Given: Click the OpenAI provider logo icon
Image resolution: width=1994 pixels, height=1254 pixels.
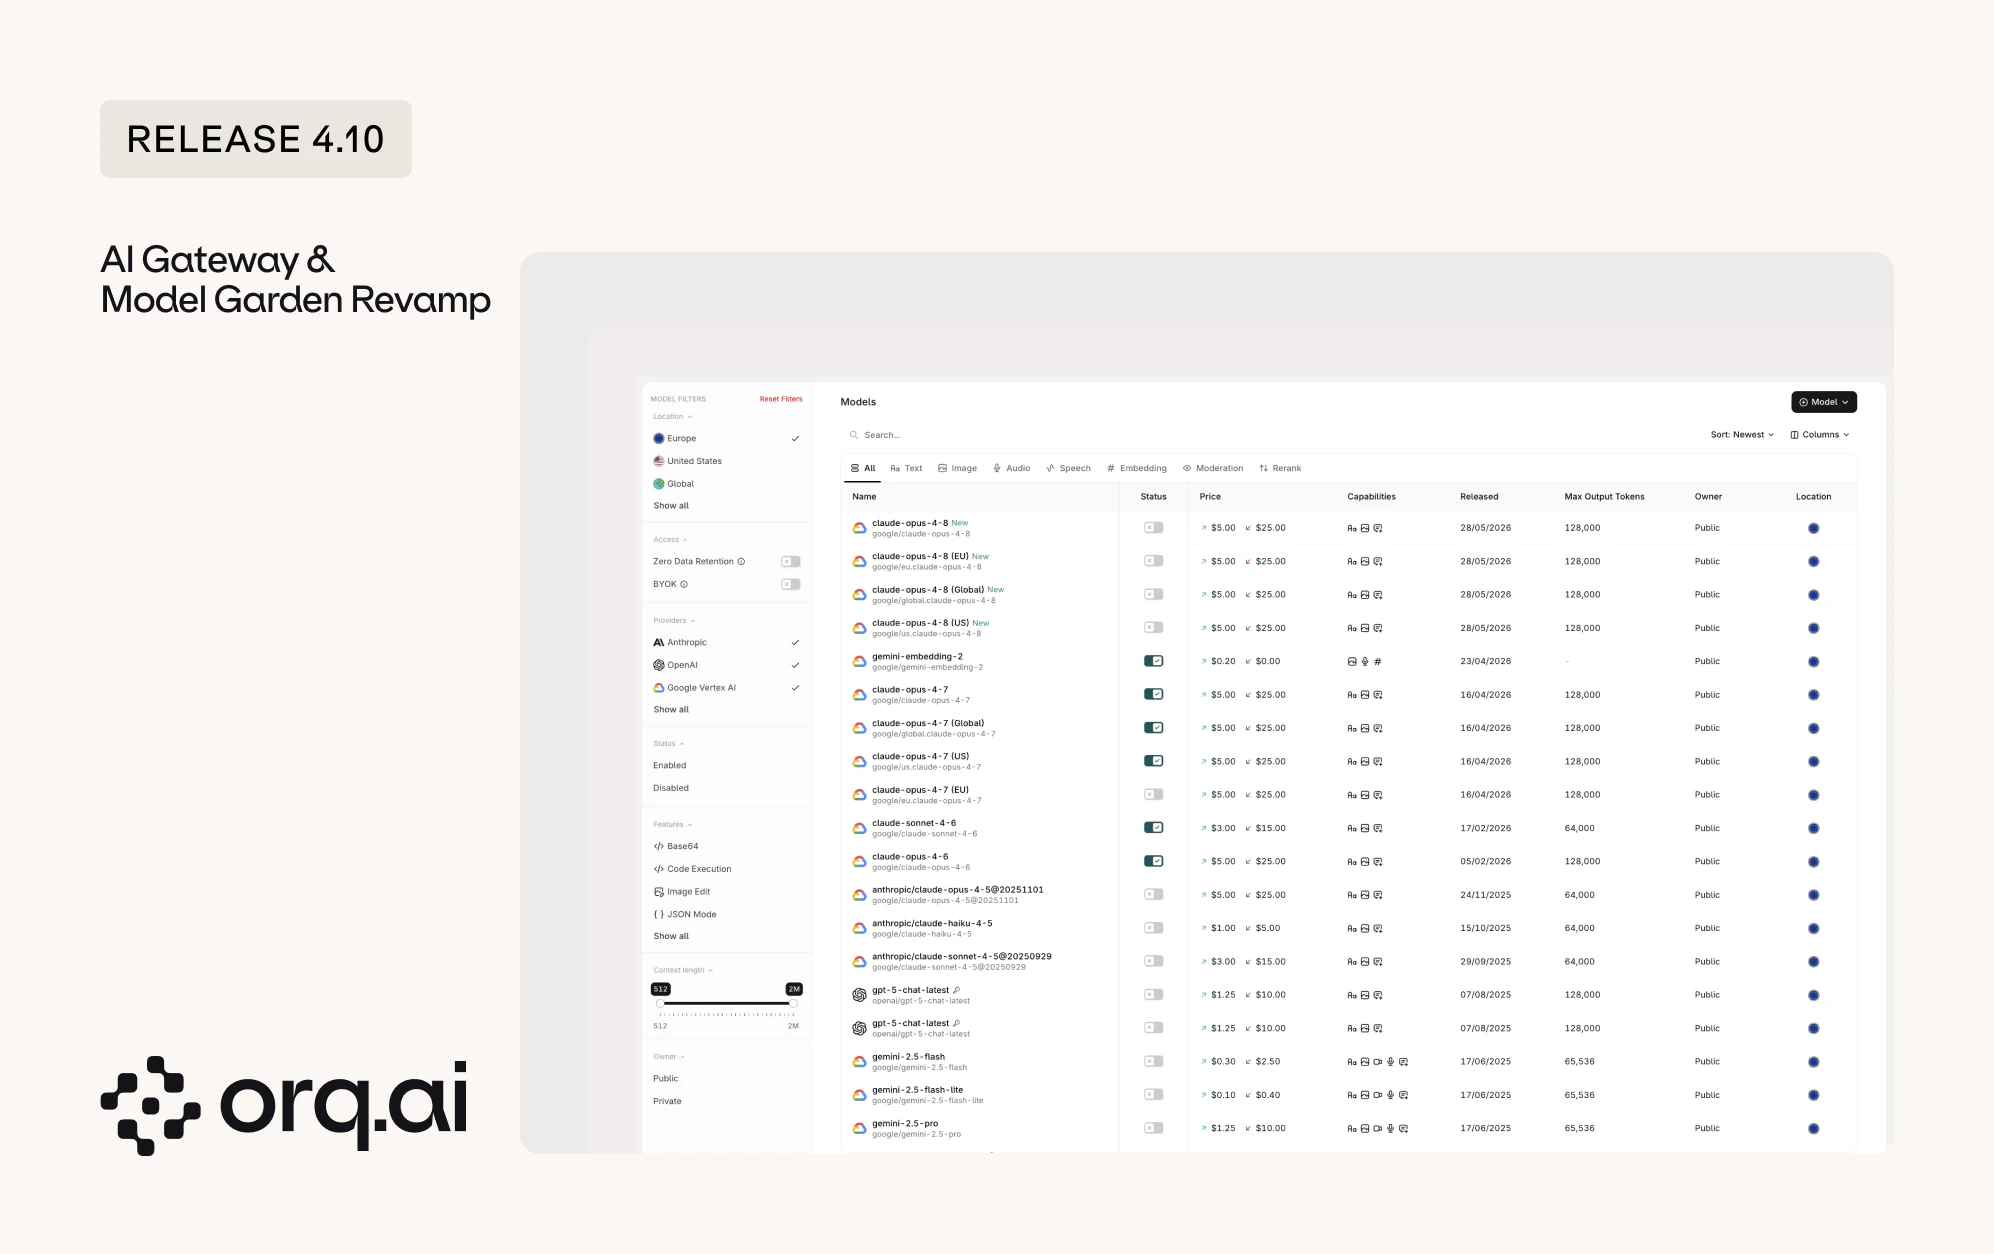Looking at the screenshot, I should point(659,665).
